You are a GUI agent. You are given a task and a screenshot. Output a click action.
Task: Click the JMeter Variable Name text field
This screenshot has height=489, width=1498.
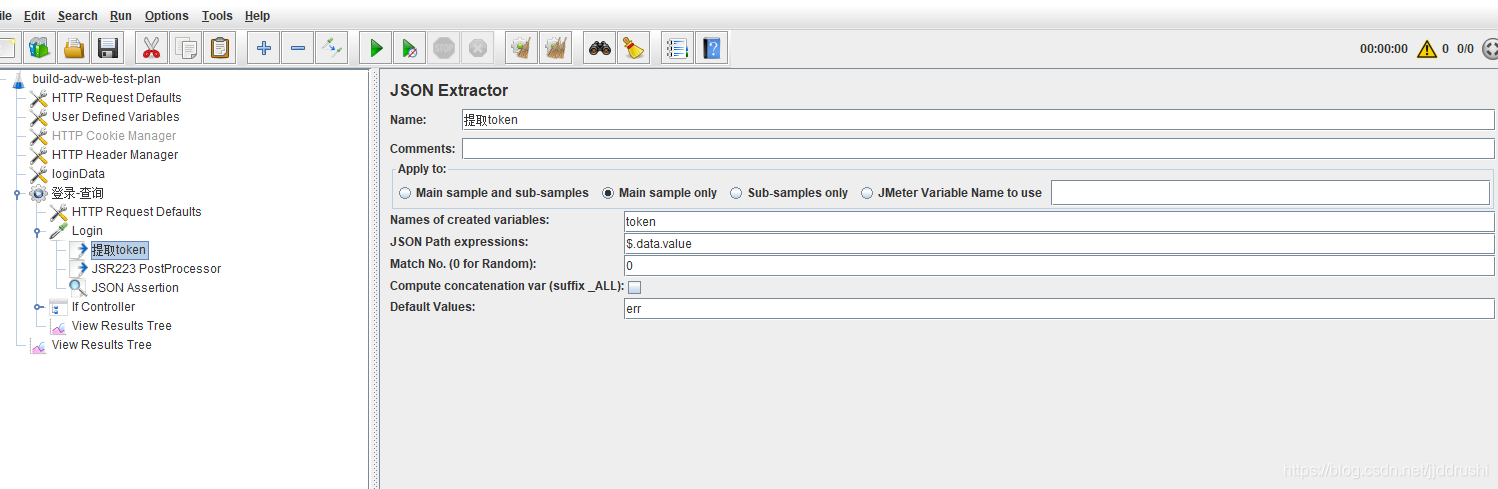pyautogui.click(x=1270, y=193)
